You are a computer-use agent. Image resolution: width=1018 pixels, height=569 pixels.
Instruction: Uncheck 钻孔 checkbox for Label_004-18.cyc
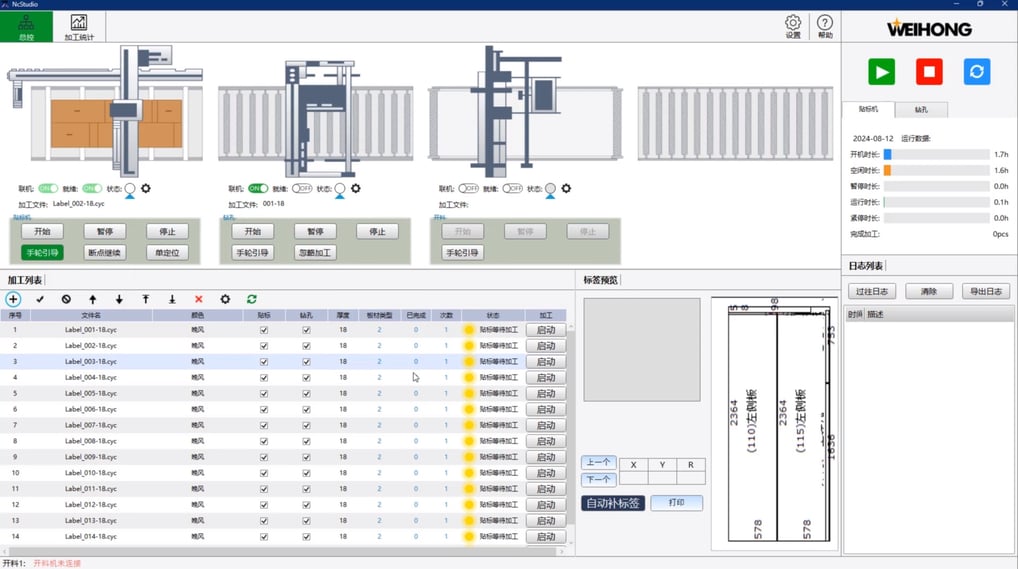click(x=306, y=377)
